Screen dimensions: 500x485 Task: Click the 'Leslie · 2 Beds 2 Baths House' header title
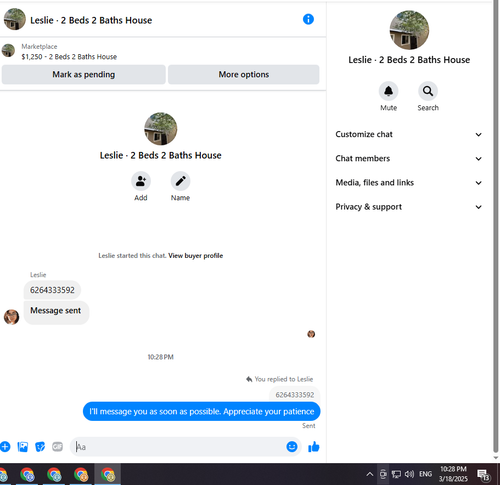click(x=91, y=20)
